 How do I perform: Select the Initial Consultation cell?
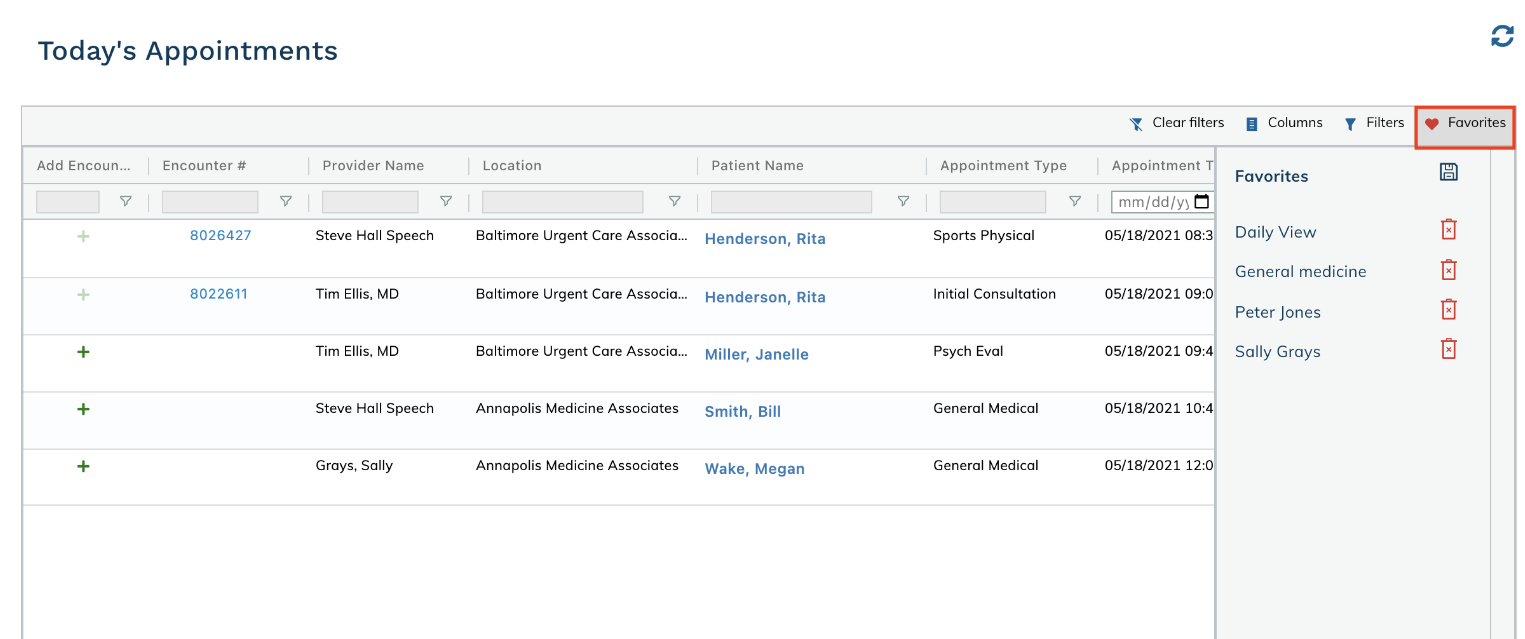[x=994, y=294]
